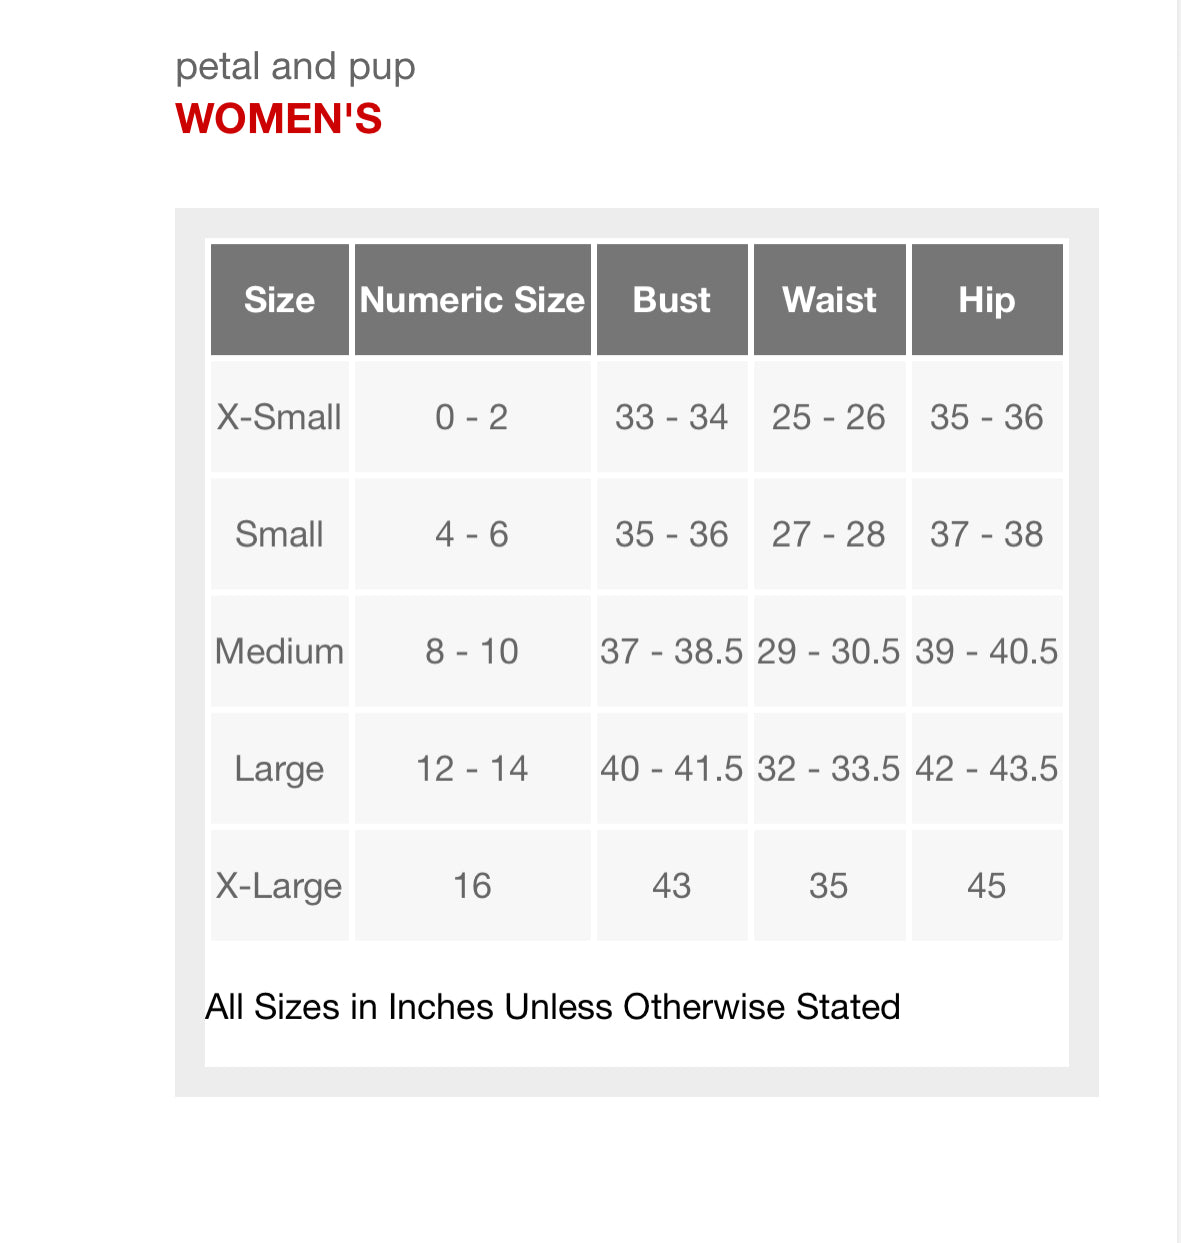Click the numeric size 16 cell
This screenshot has height=1243, width=1181.
472,885
